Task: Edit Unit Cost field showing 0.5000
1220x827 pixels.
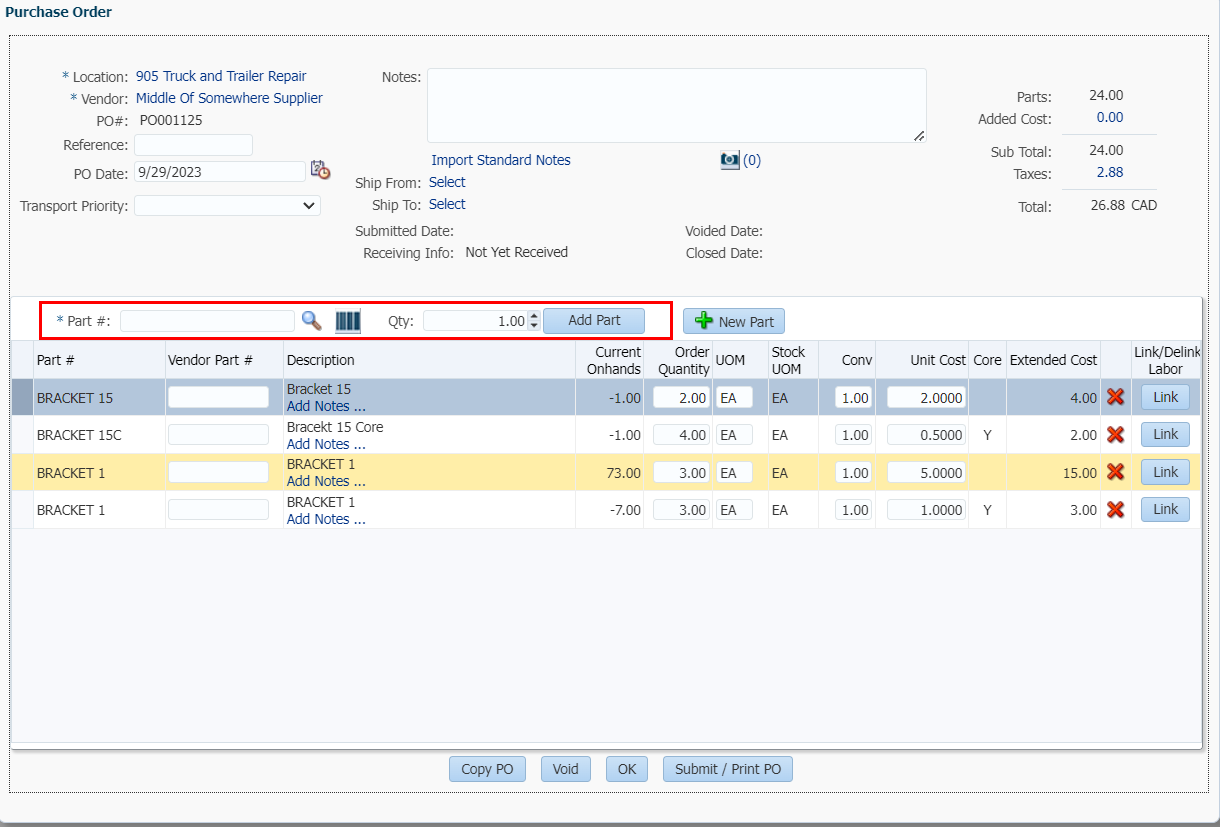Action: [926, 435]
